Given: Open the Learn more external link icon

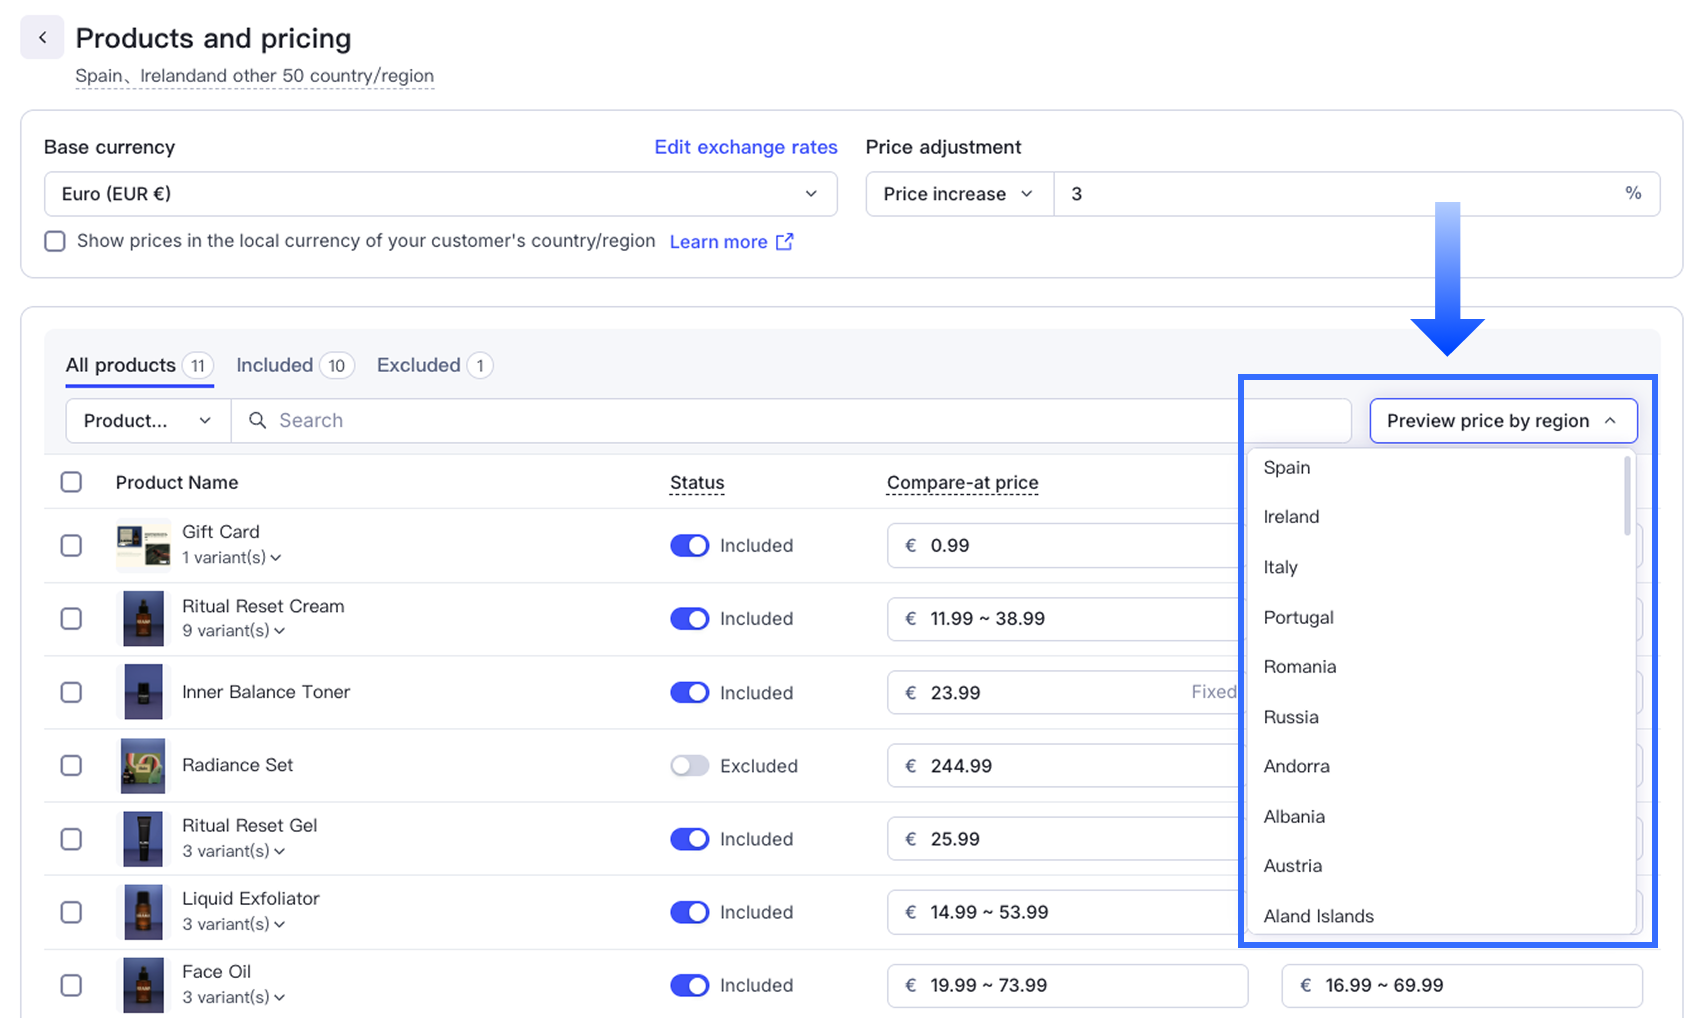Looking at the screenshot, I should pos(785,242).
